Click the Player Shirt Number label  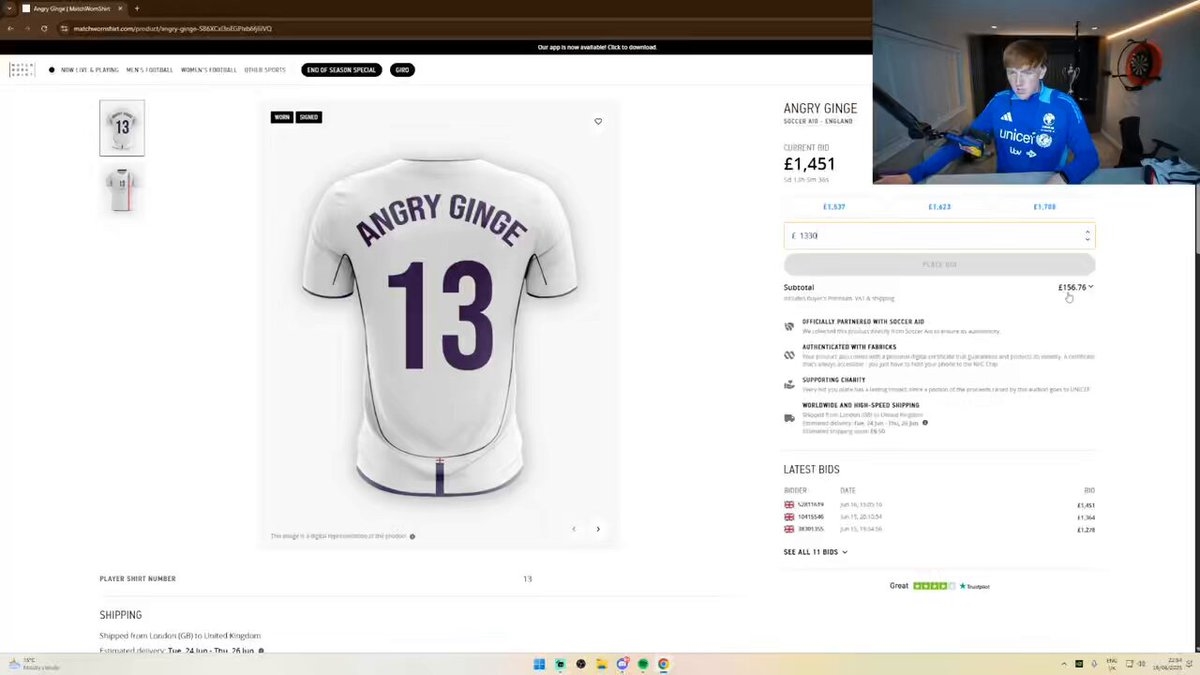(137, 579)
